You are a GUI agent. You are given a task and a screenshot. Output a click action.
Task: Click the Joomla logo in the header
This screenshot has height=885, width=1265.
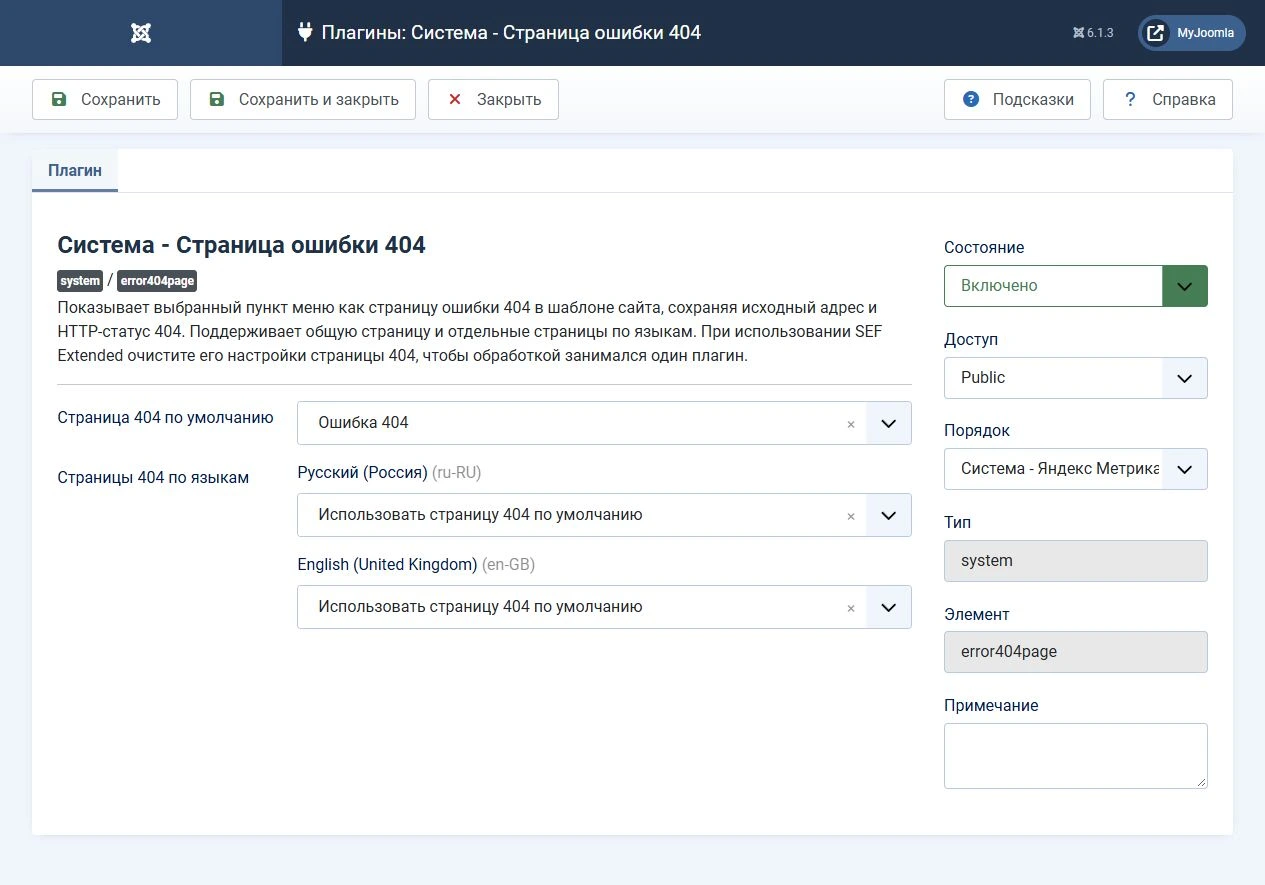(141, 33)
